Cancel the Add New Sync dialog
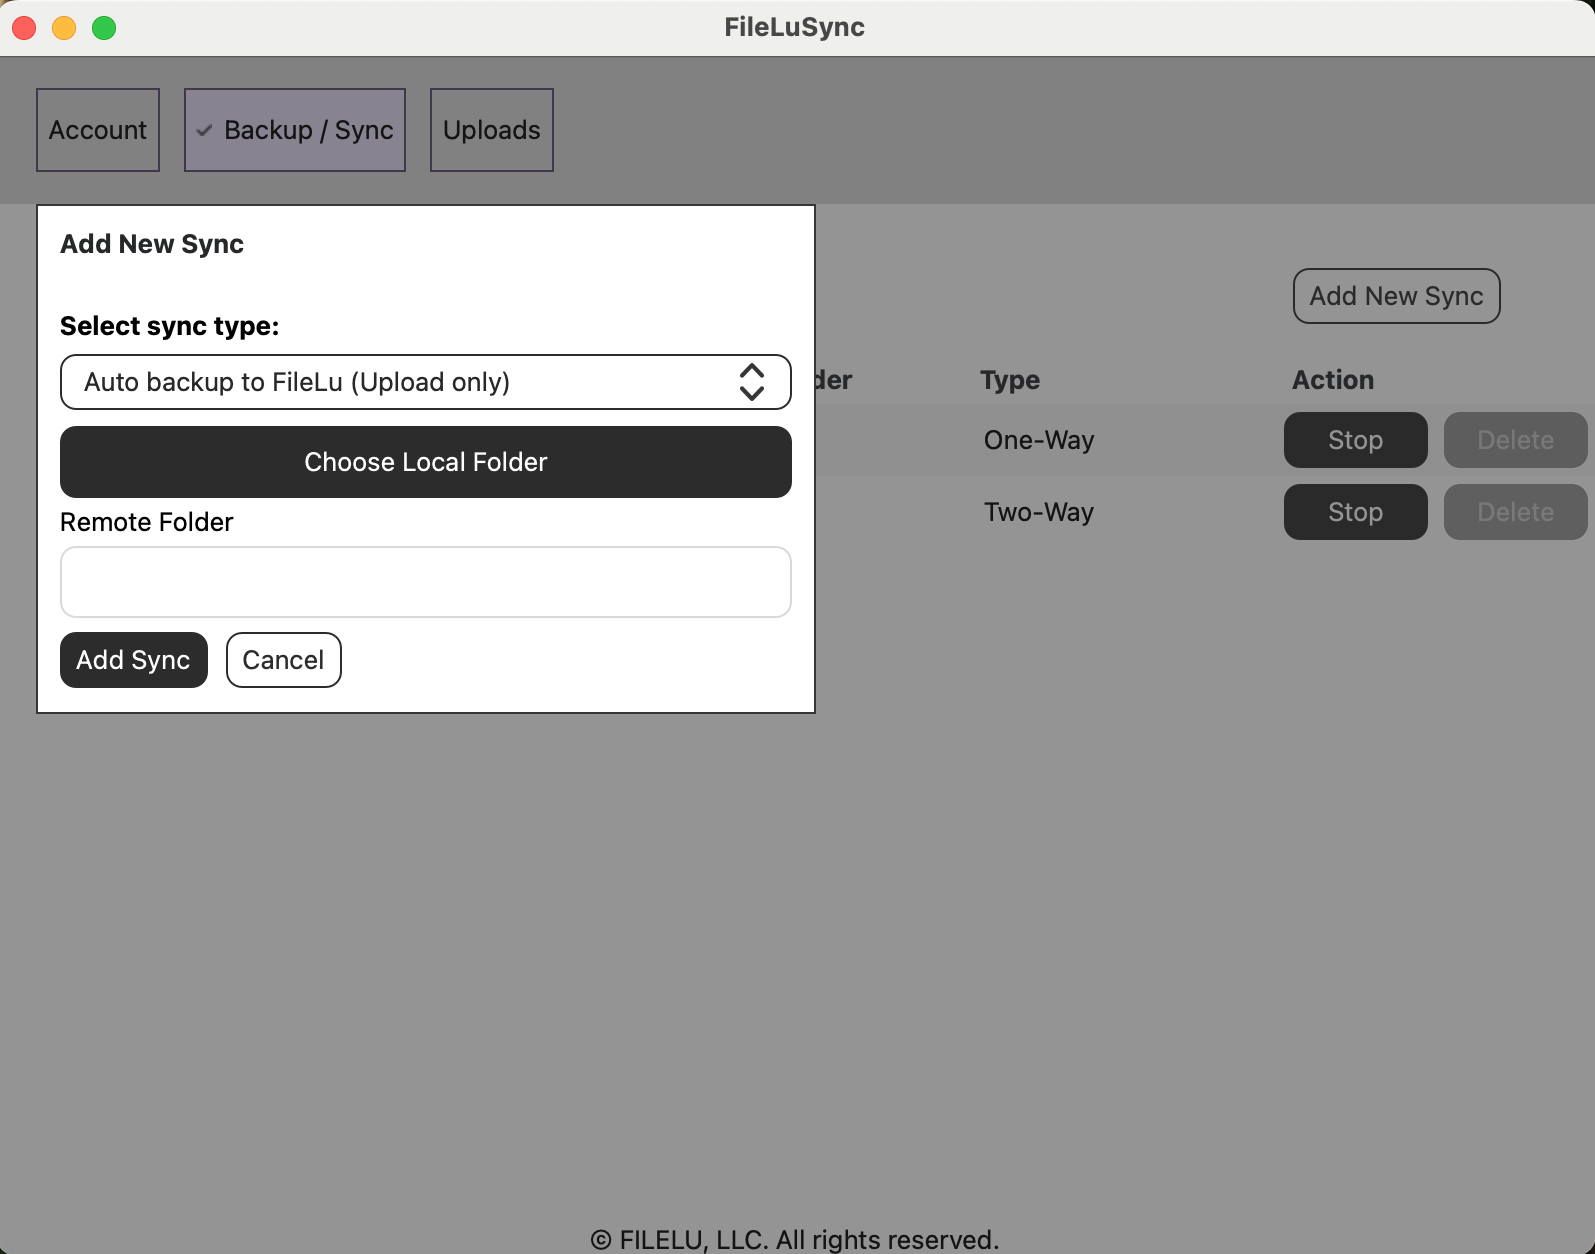 (x=284, y=660)
